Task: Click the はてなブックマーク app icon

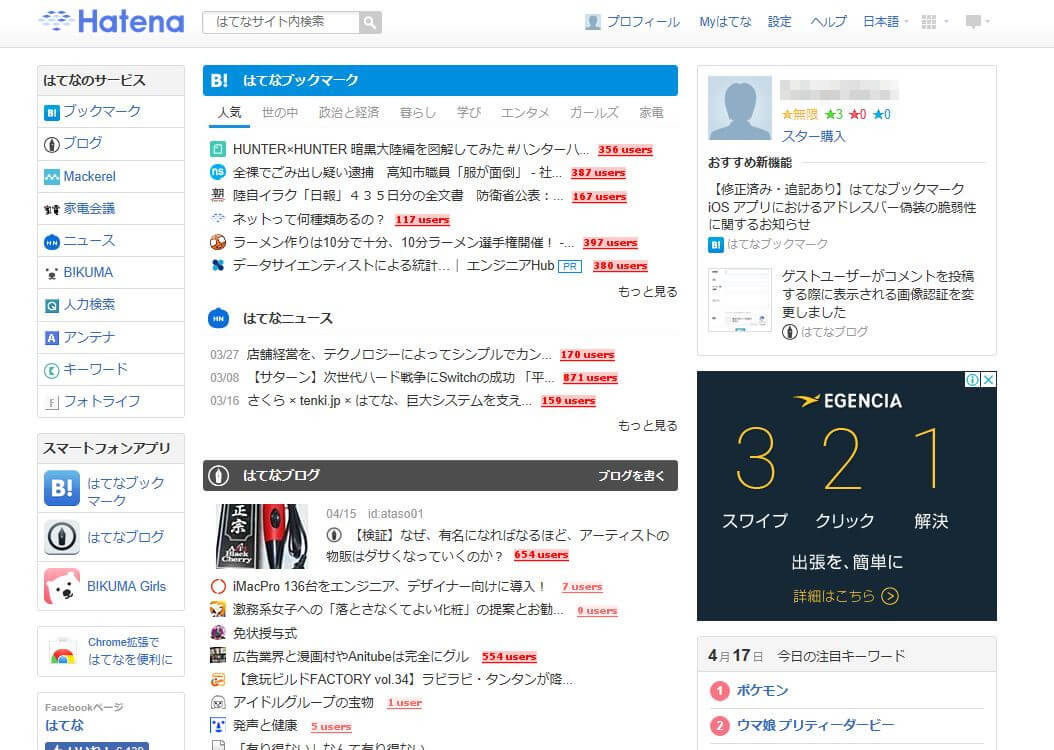Action: pos(62,488)
